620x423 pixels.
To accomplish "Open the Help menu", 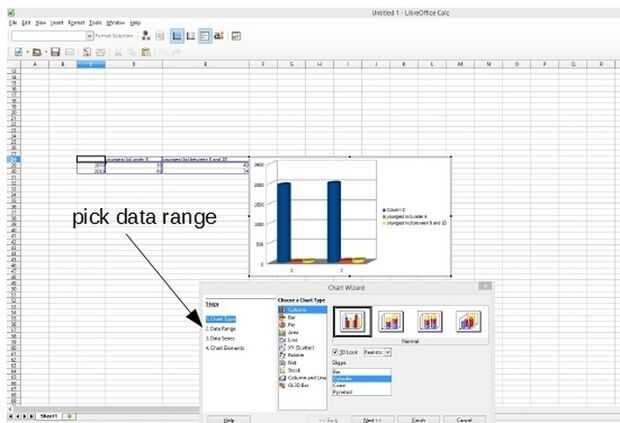I will 135,23.
